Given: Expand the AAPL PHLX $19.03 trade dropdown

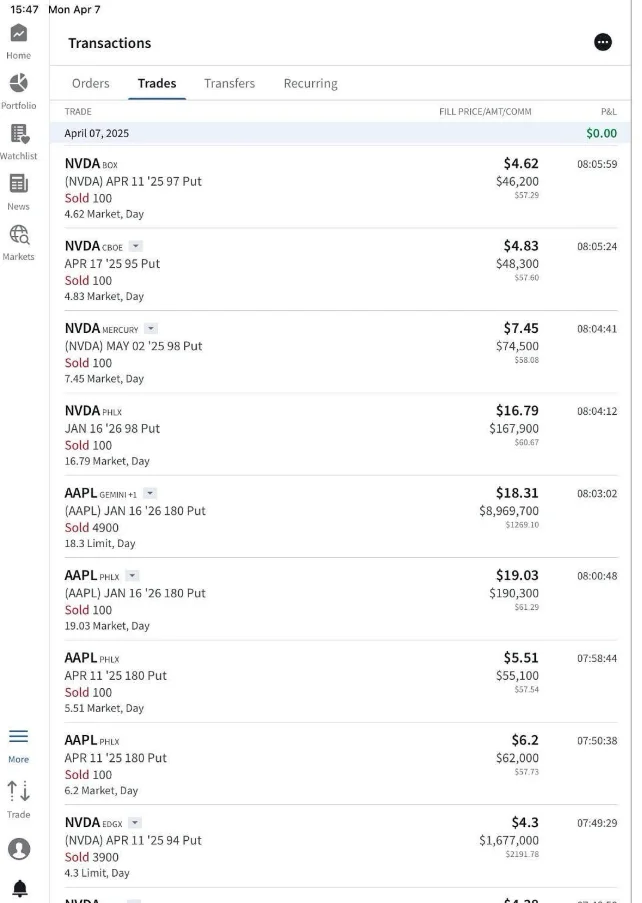Looking at the screenshot, I should pos(132,576).
